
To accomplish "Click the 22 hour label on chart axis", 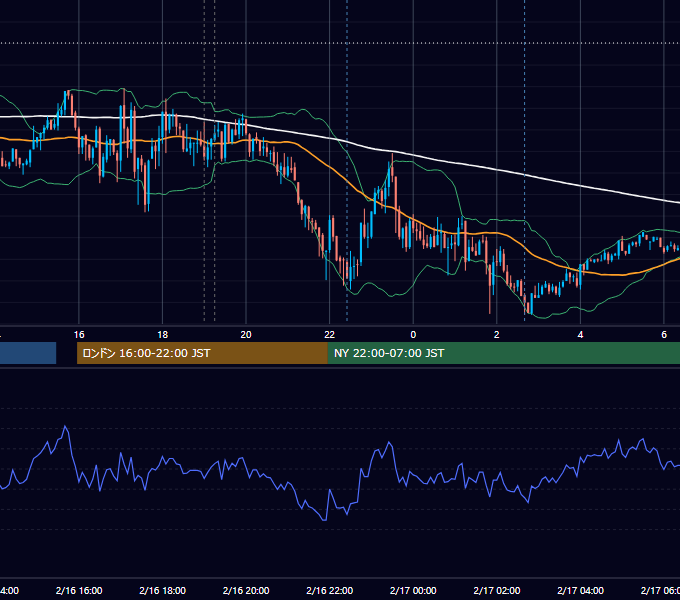I will click(x=330, y=335).
